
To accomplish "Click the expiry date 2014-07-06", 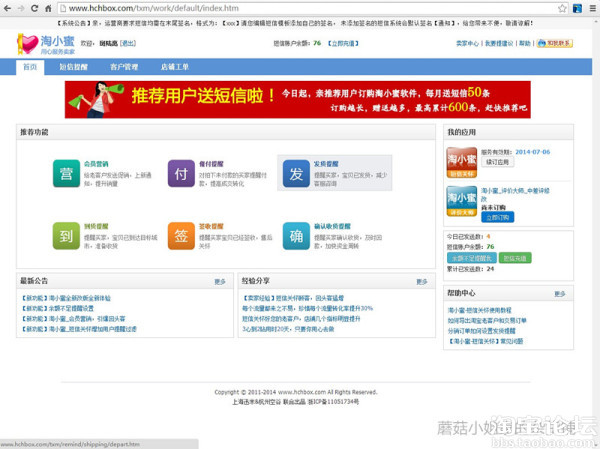I will coord(533,152).
